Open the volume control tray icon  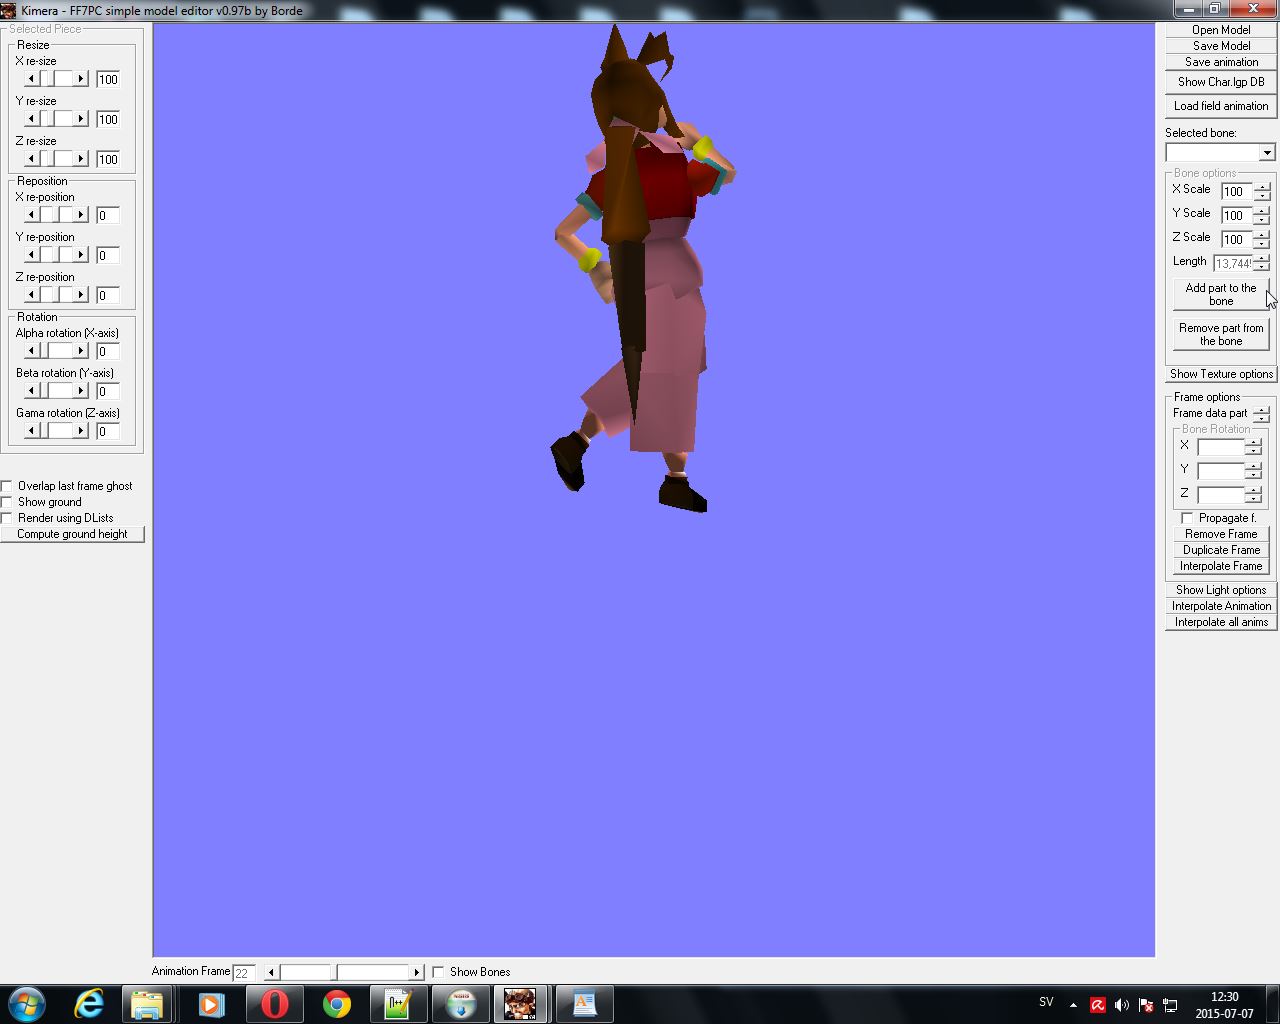[1122, 1005]
